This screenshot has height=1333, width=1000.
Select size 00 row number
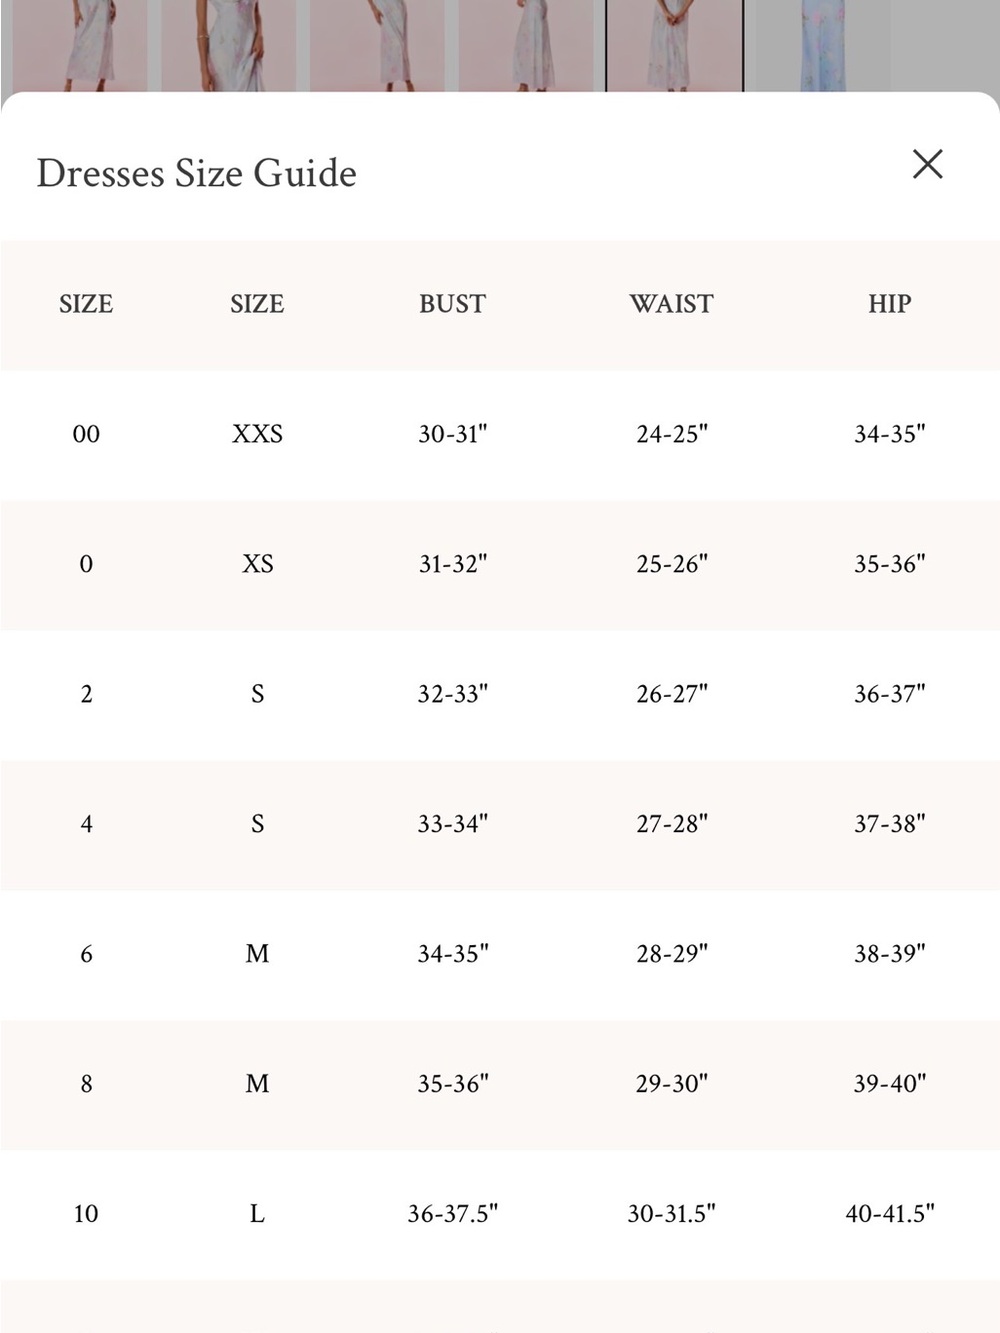(x=86, y=434)
